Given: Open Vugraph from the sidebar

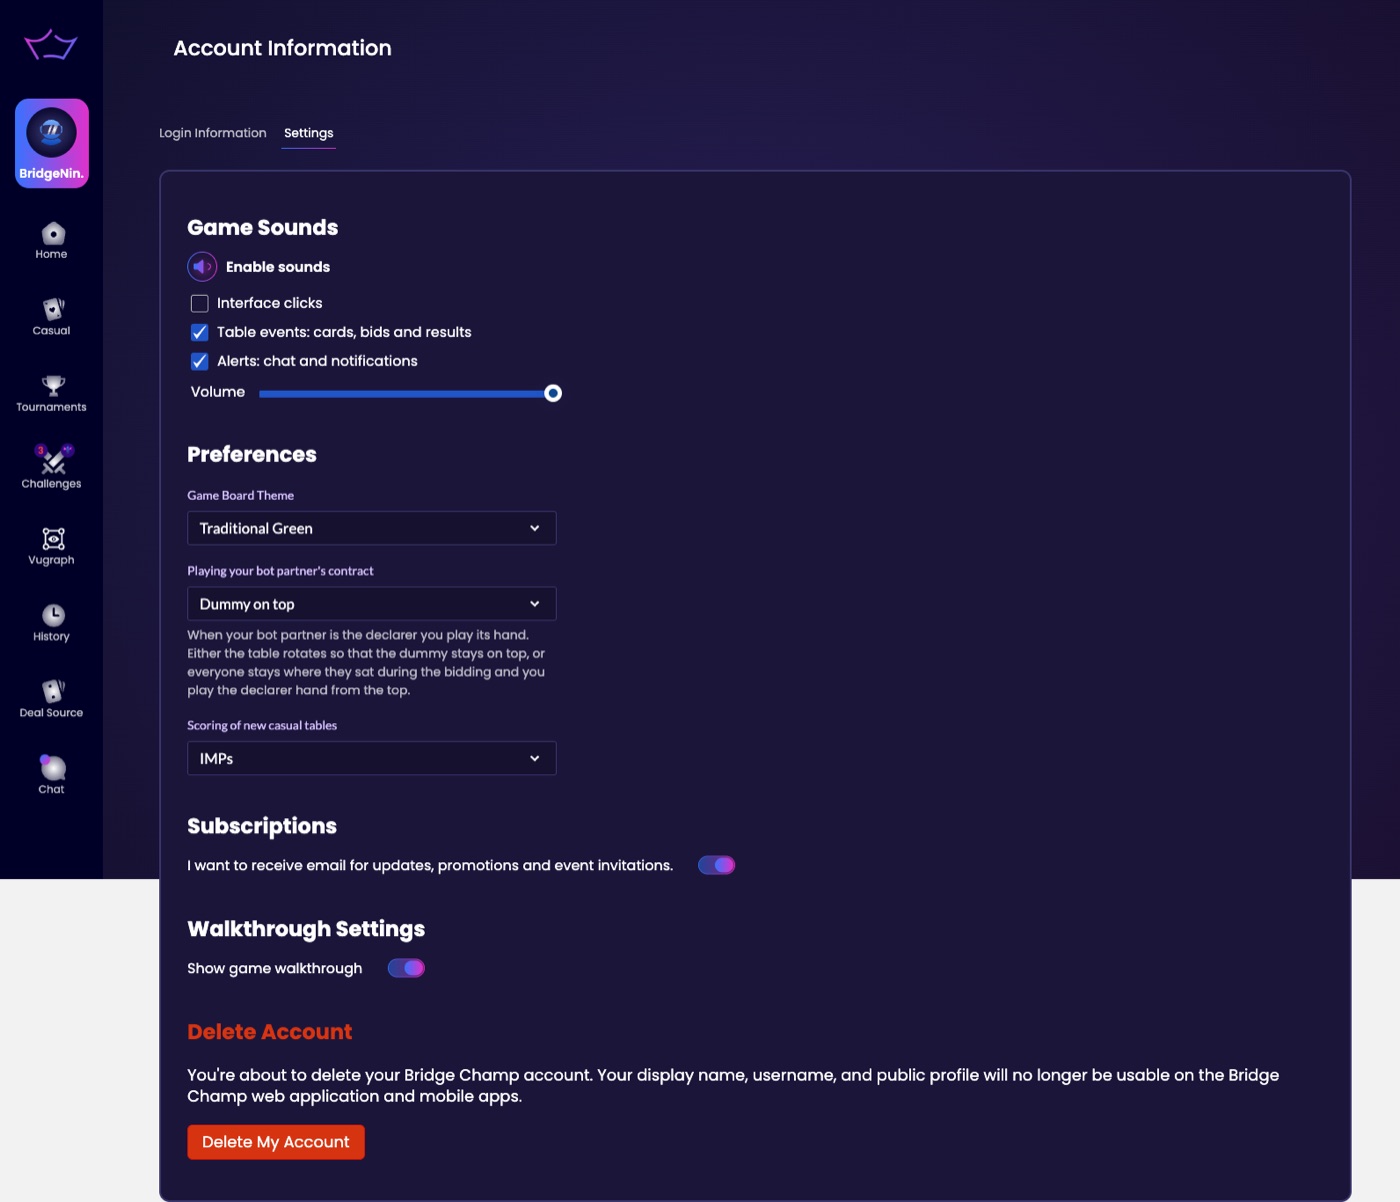Looking at the screenshot, I should click(52, 547).
